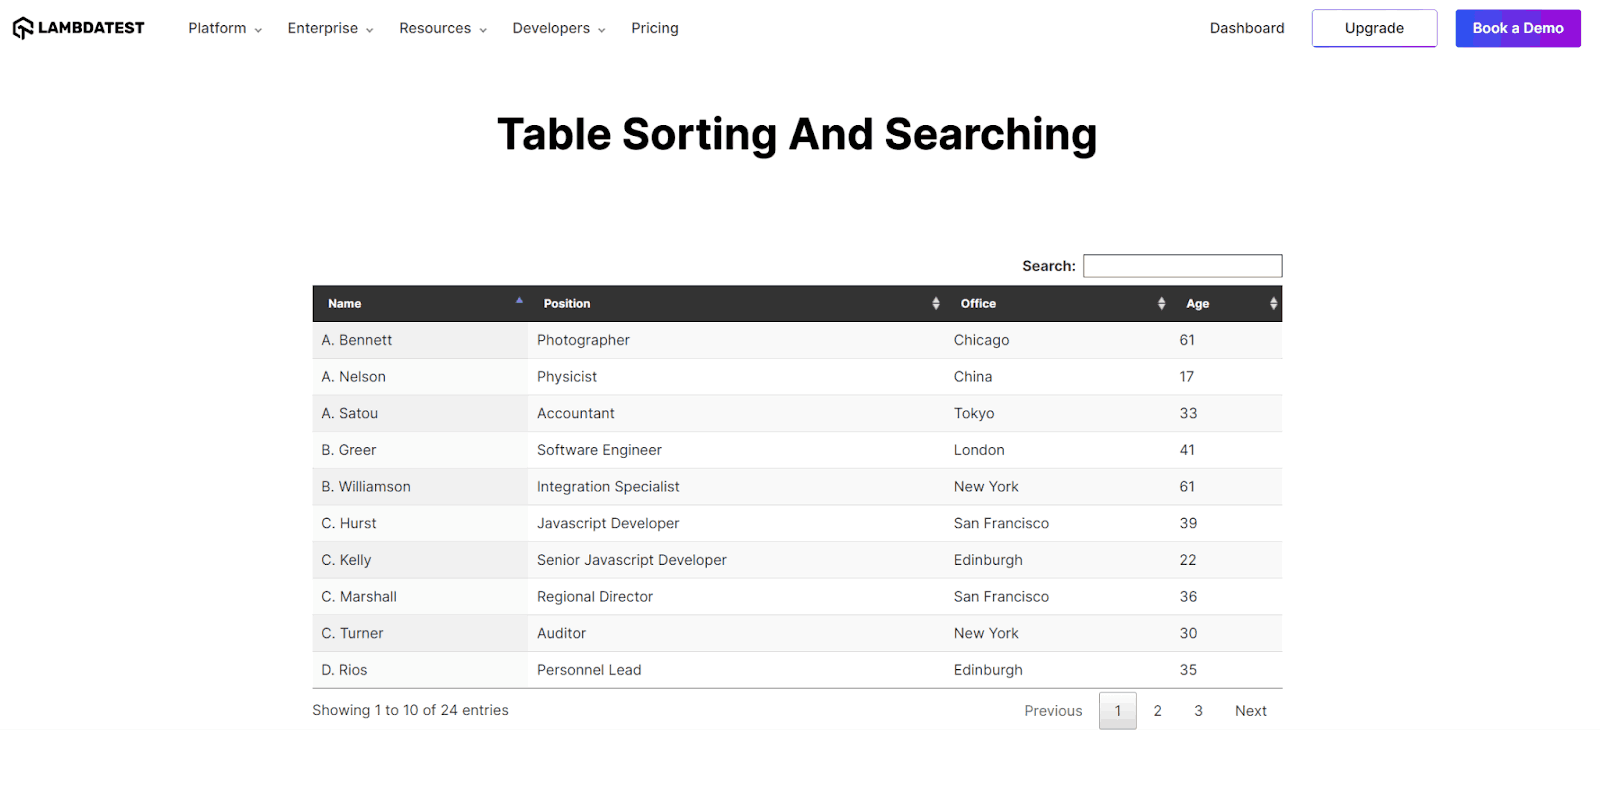Click Chicago office cell
Image resolution: width=1600 pixels, height=787 pixels.
[x=1058, y=340]
